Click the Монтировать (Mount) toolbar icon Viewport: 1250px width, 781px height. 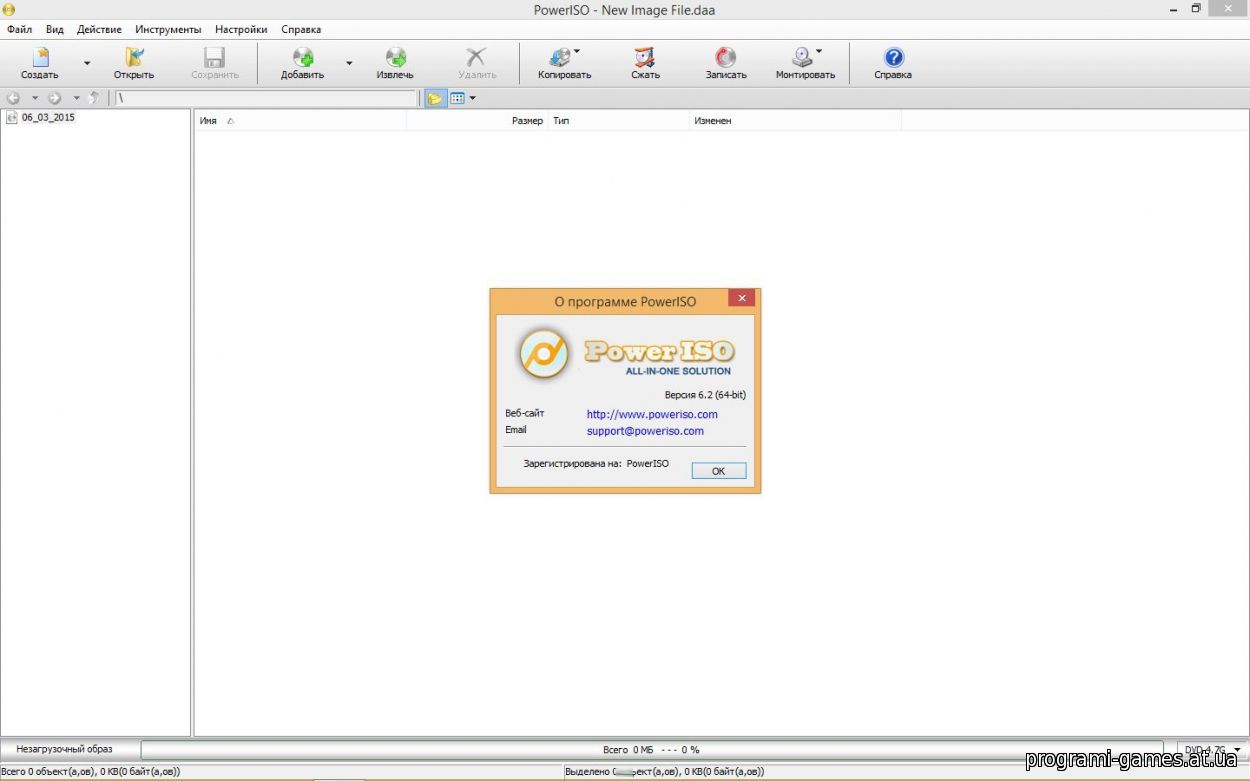pyautogui.click(x=805, y=63)
